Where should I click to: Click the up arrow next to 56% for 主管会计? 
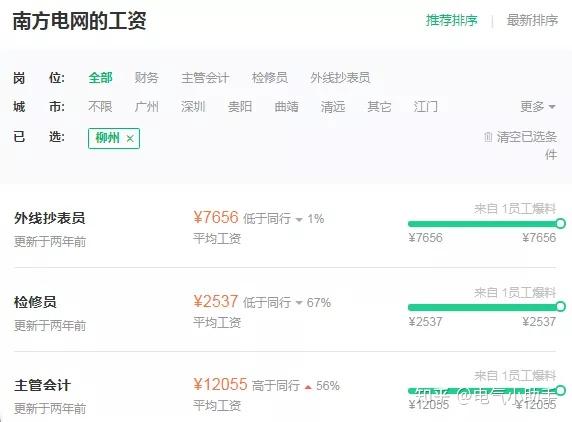pos(308,387)
